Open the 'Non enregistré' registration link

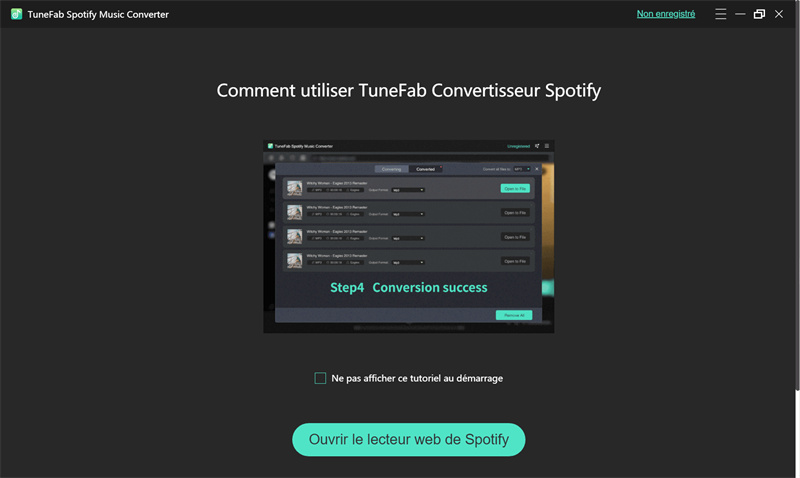tap(666, 14)
